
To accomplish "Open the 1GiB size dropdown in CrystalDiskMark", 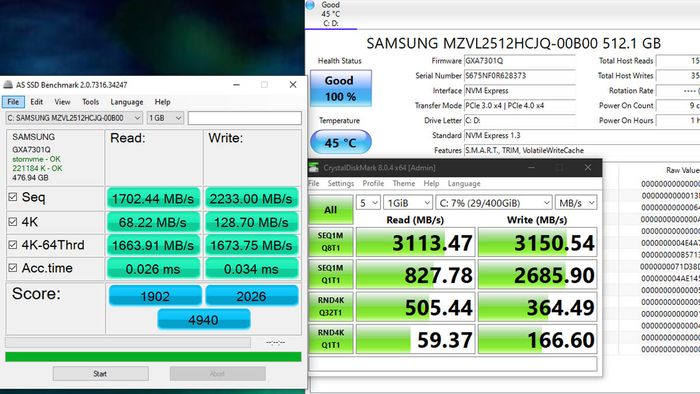I will coord(408,203).
